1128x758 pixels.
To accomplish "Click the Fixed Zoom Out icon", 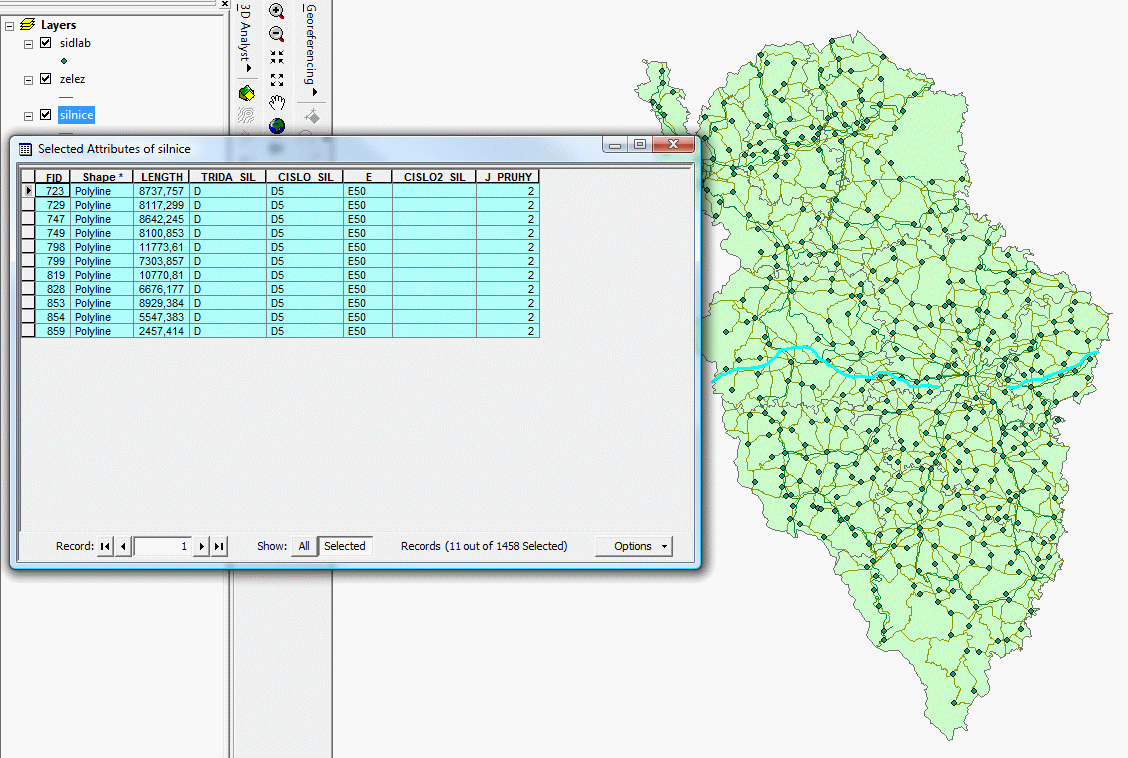I will [277, 80].
